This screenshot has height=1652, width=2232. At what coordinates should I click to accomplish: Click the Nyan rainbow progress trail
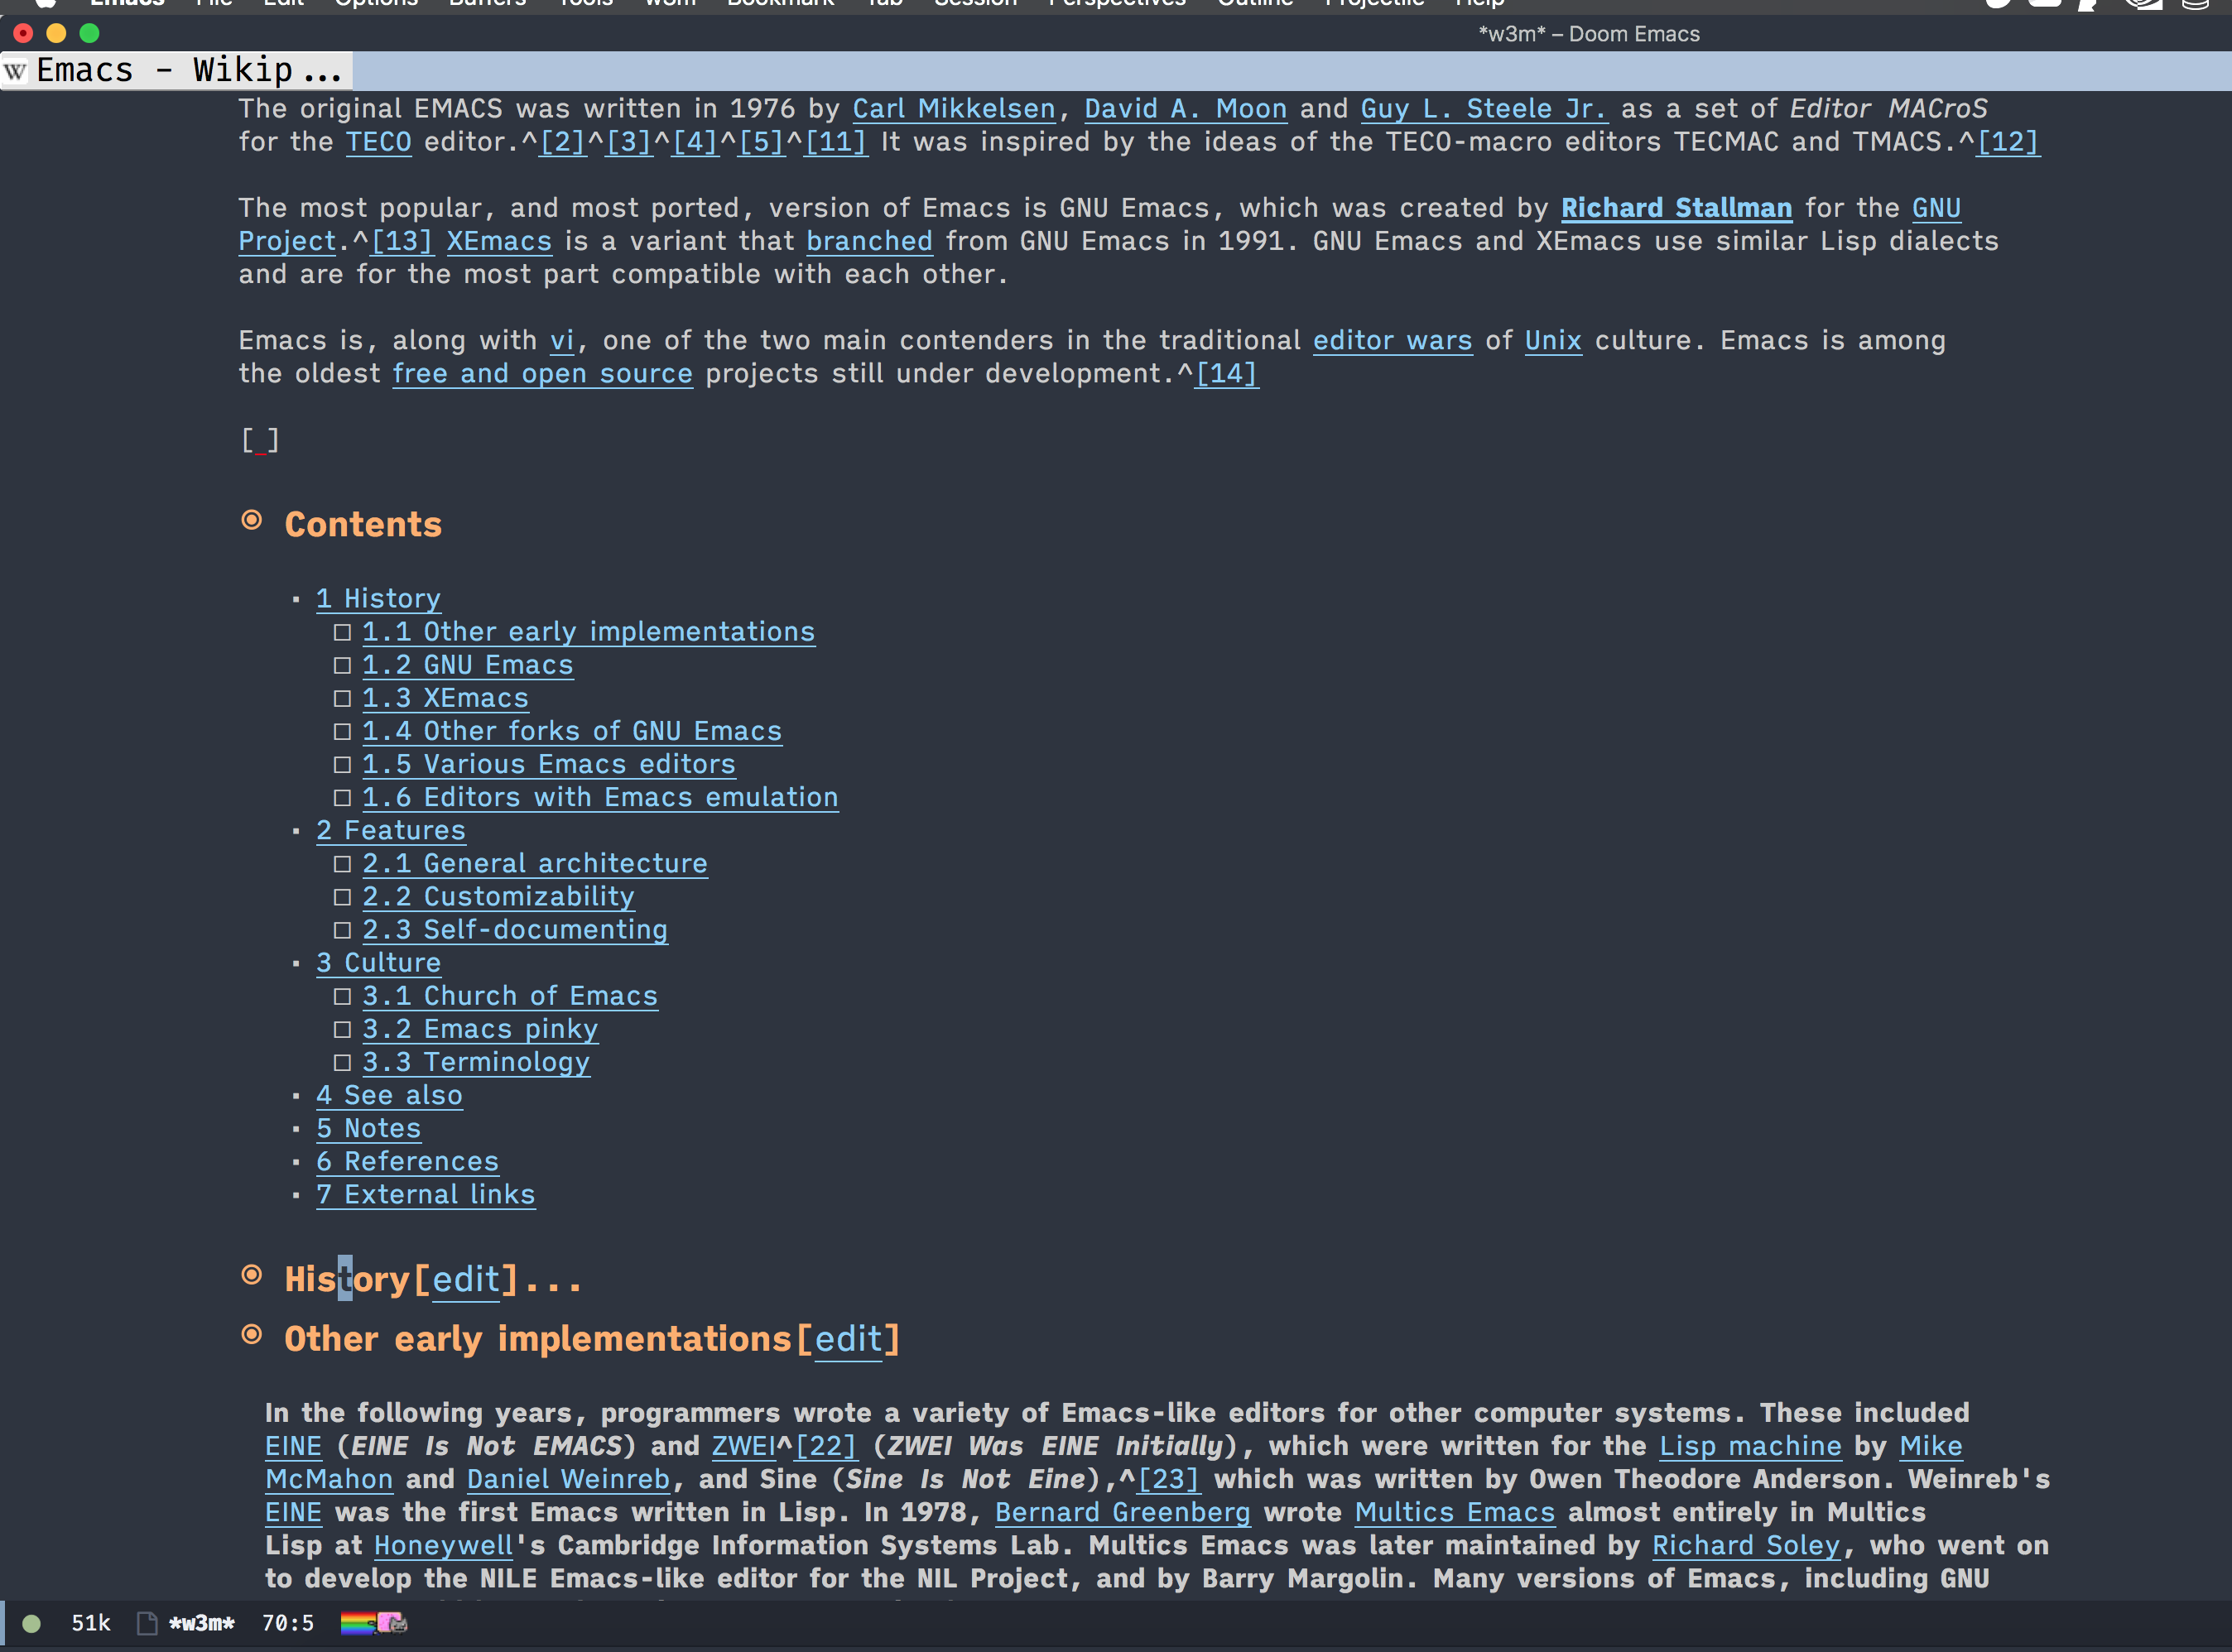(x=356, y=1622)
